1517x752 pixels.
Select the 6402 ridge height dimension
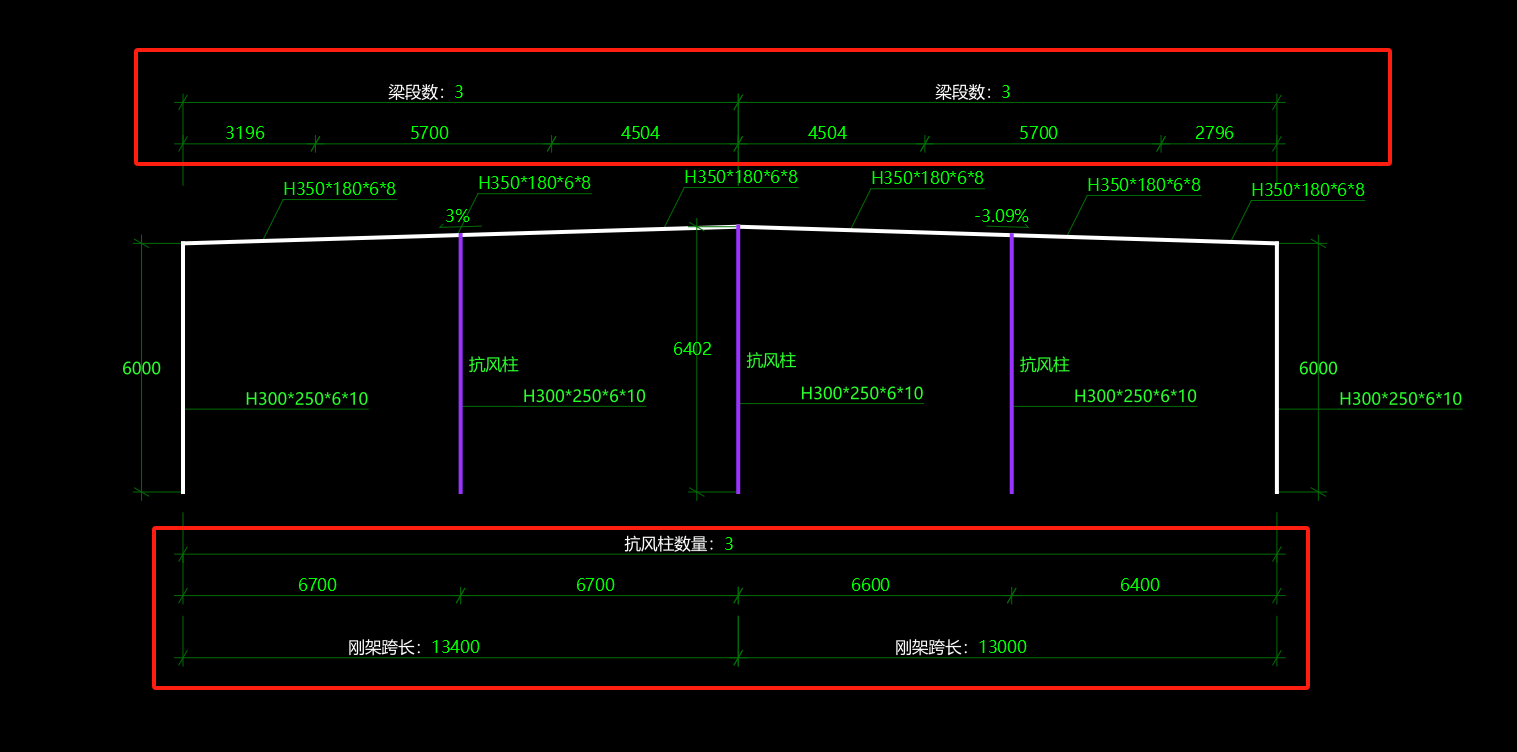coord(692,349)
